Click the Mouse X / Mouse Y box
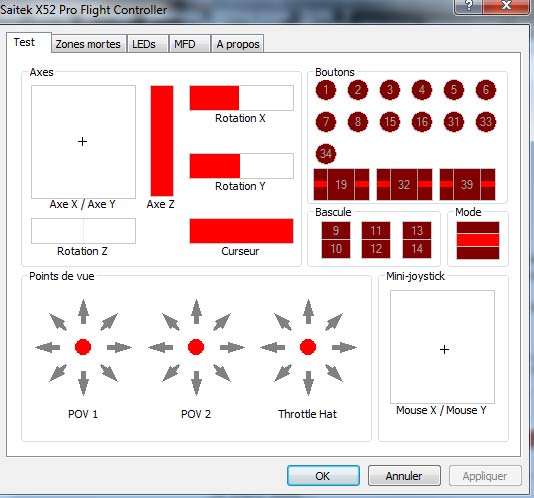Screen dimensions: 534x498 click(x=442, y=347)
